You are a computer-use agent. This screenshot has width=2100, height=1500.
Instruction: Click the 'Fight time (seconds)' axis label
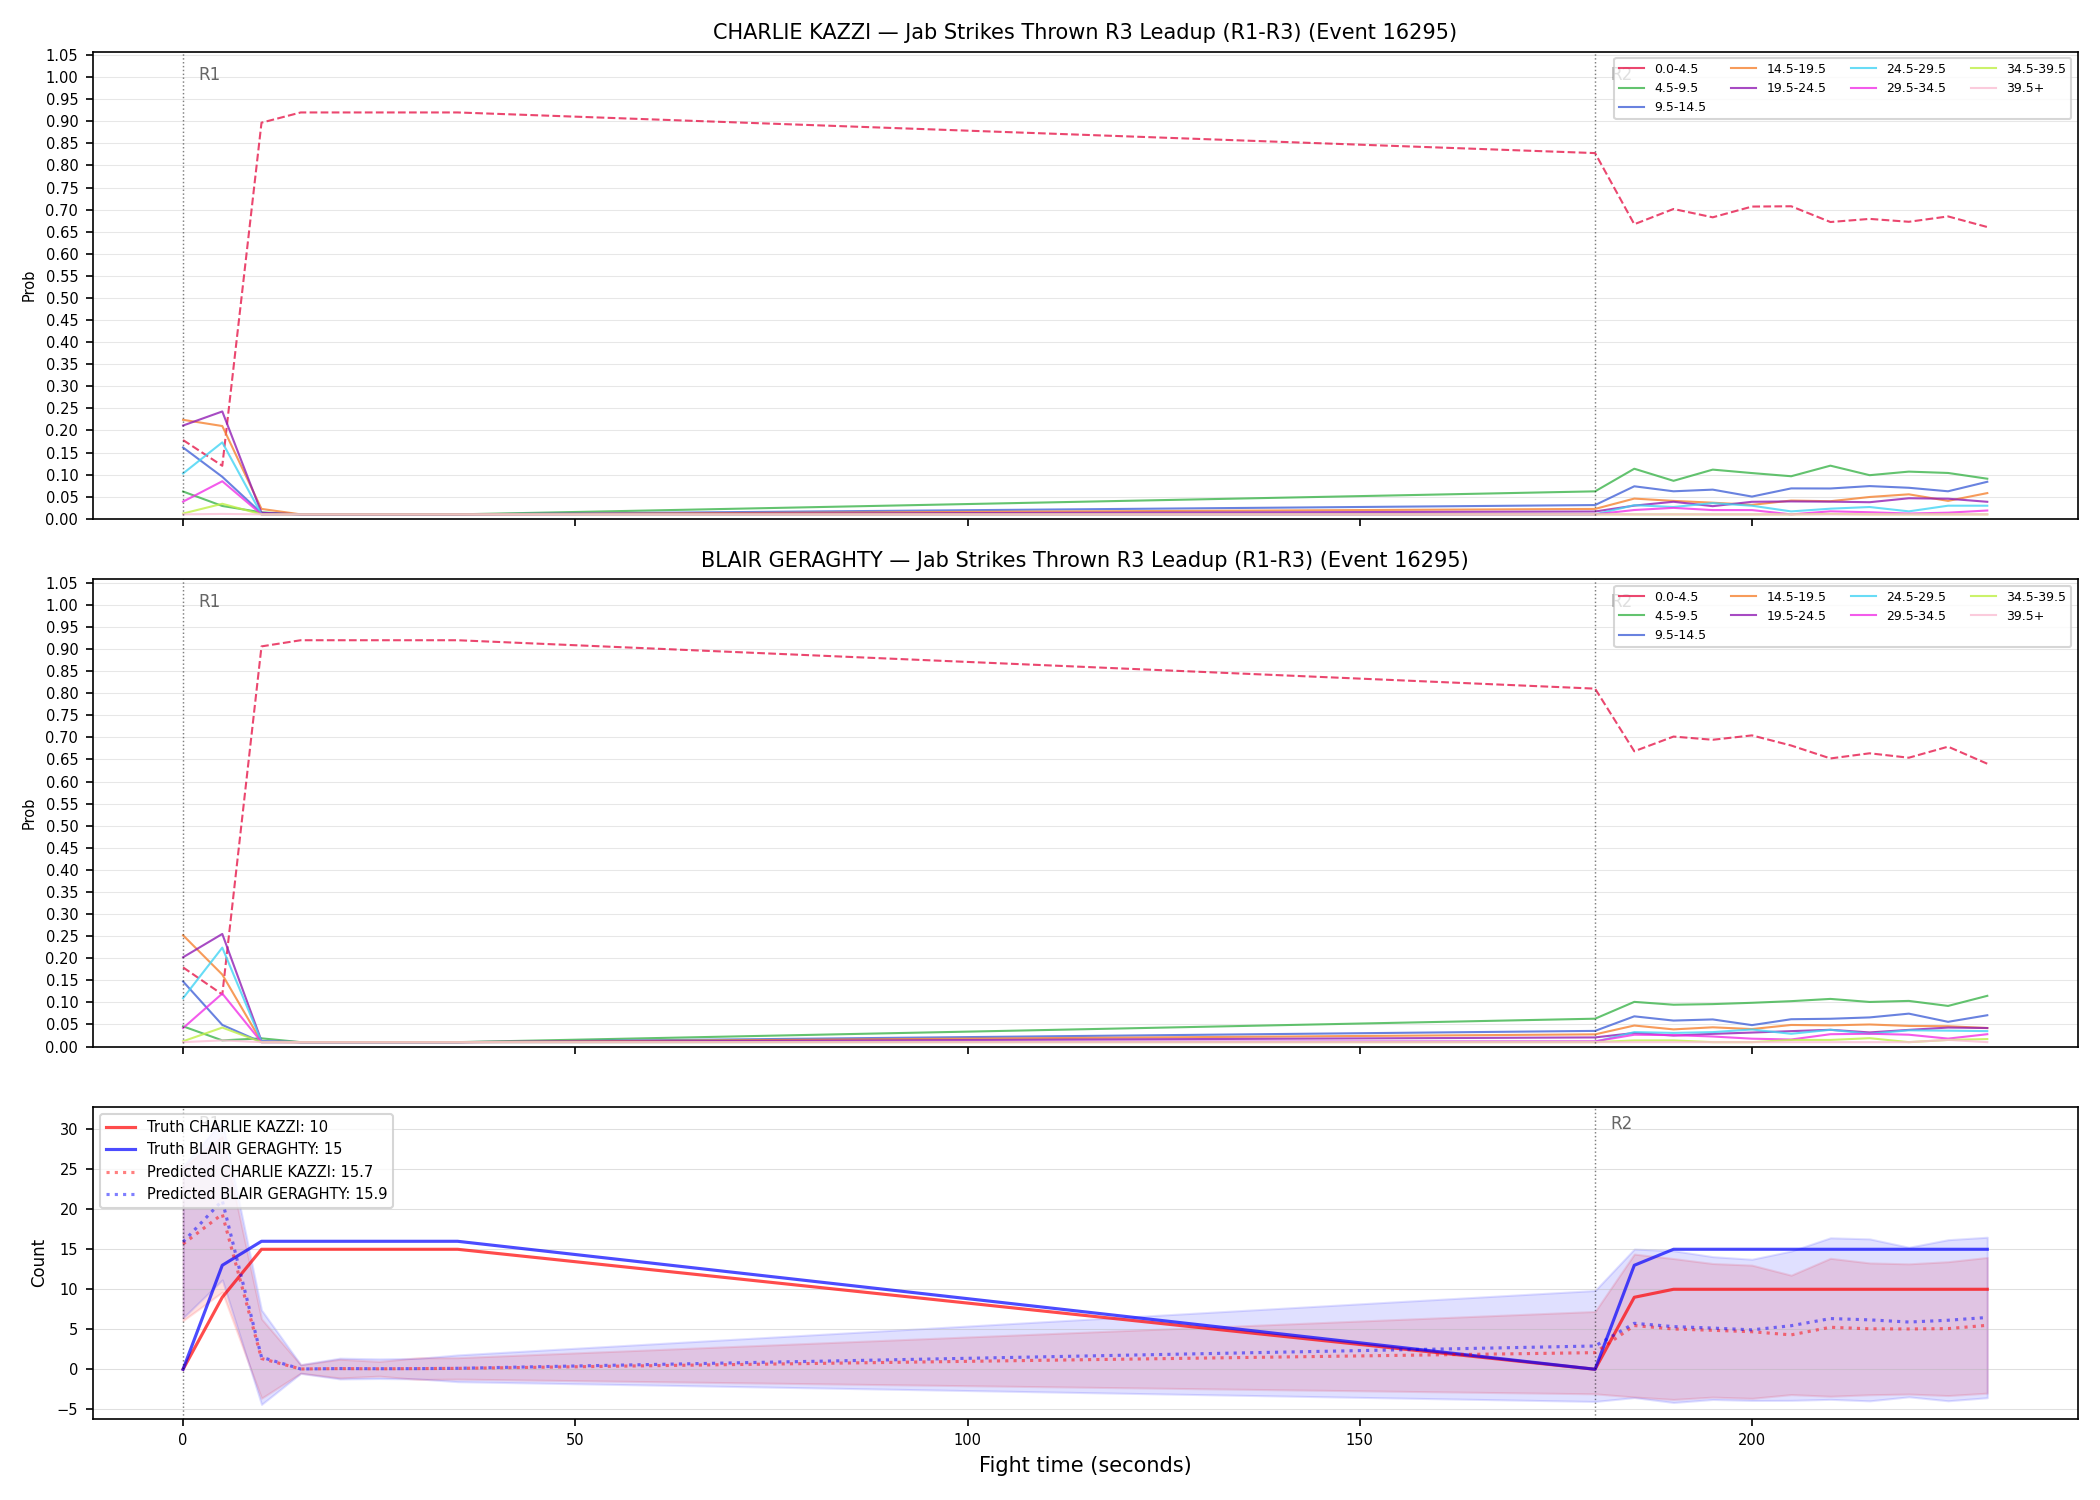(1085, 1465)
